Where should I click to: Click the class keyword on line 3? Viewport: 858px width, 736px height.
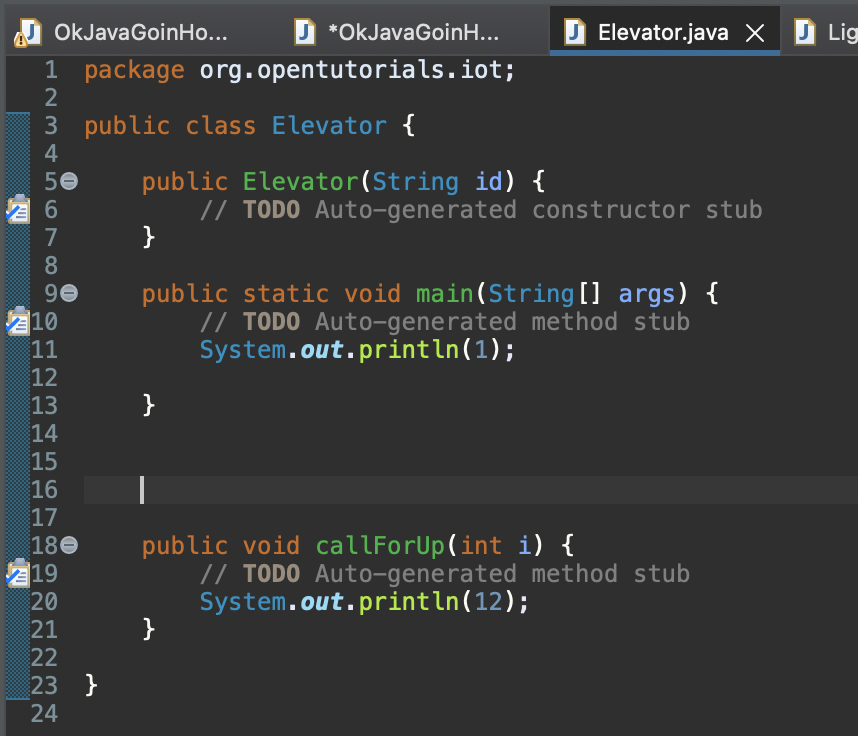221,126
